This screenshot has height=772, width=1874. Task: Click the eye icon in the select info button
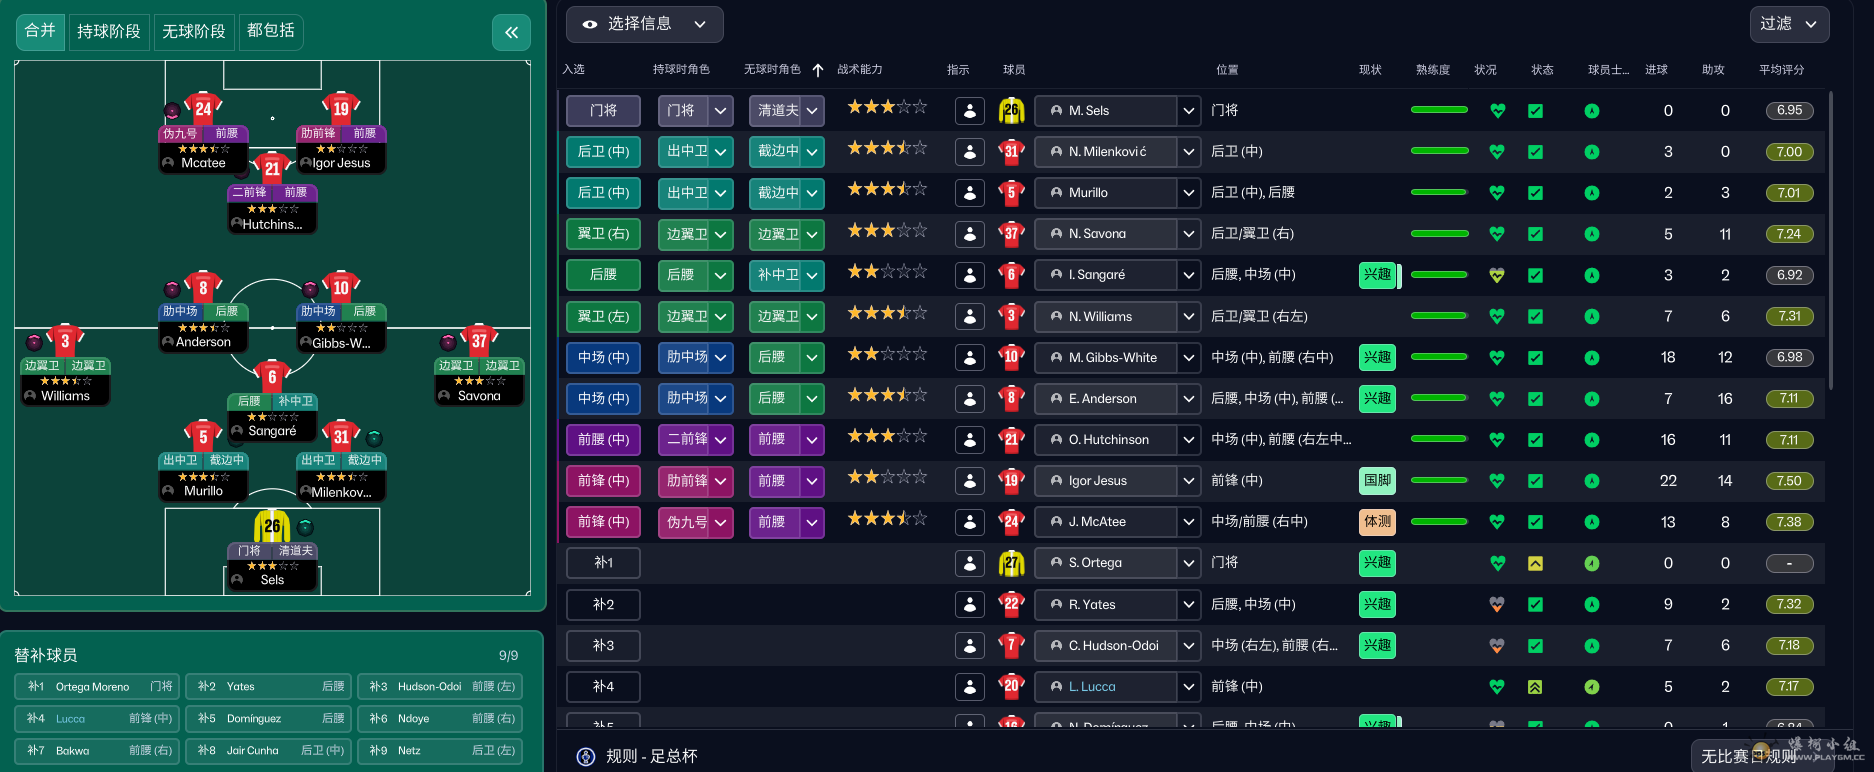pyautogui.click(x=590, y=24)
